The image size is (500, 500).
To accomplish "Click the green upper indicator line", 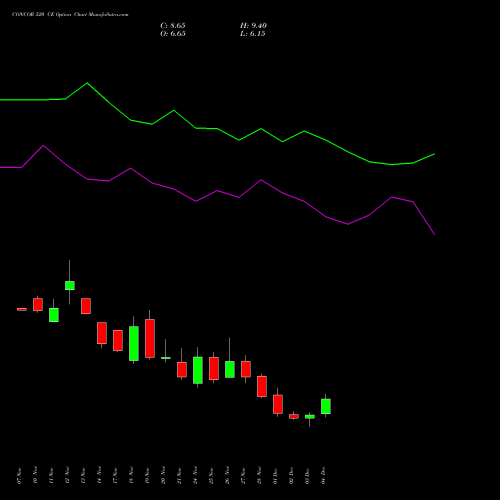I will 217,129.
